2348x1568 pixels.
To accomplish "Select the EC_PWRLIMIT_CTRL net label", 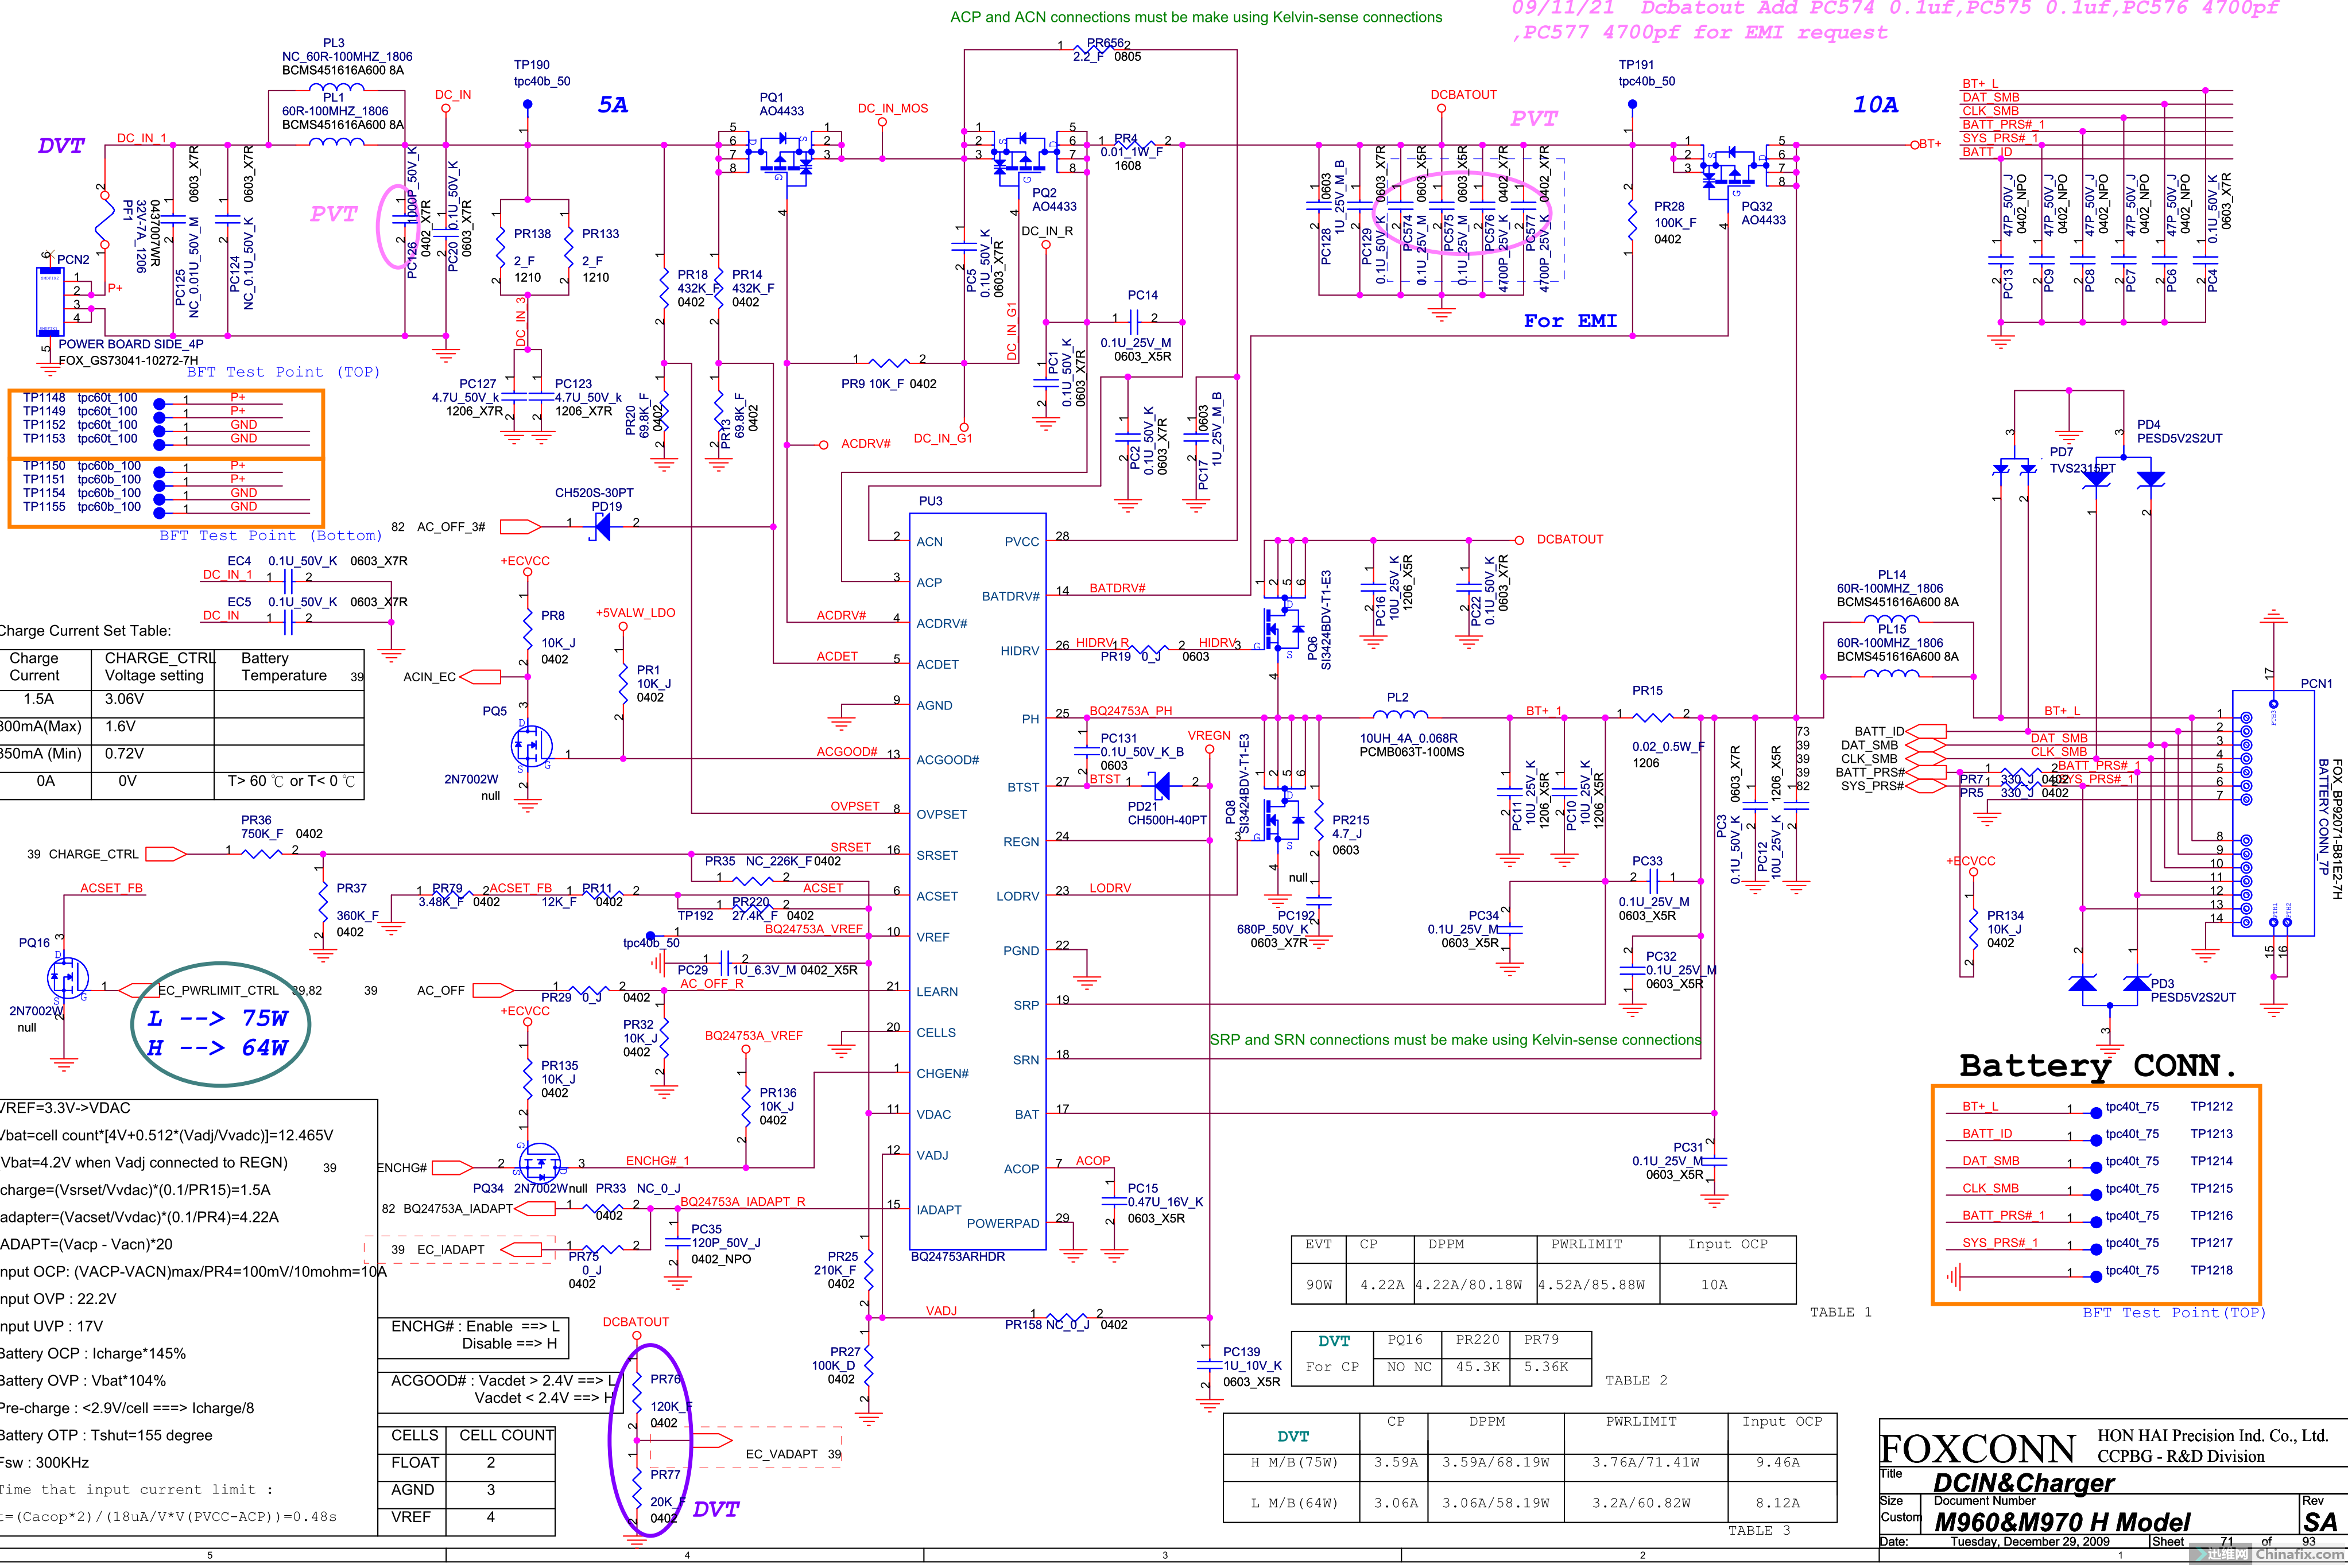I will pos(219,990).
